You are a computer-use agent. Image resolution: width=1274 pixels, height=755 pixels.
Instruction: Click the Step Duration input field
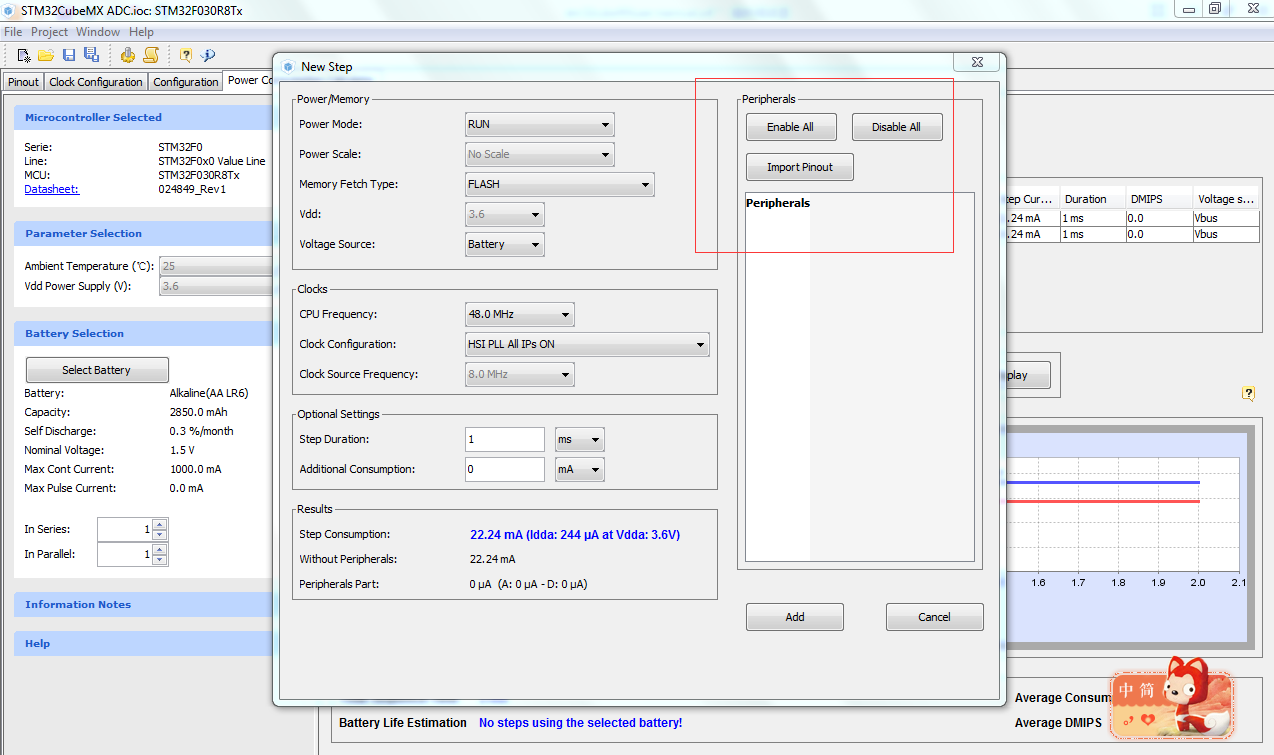click(x=505, y=439)
